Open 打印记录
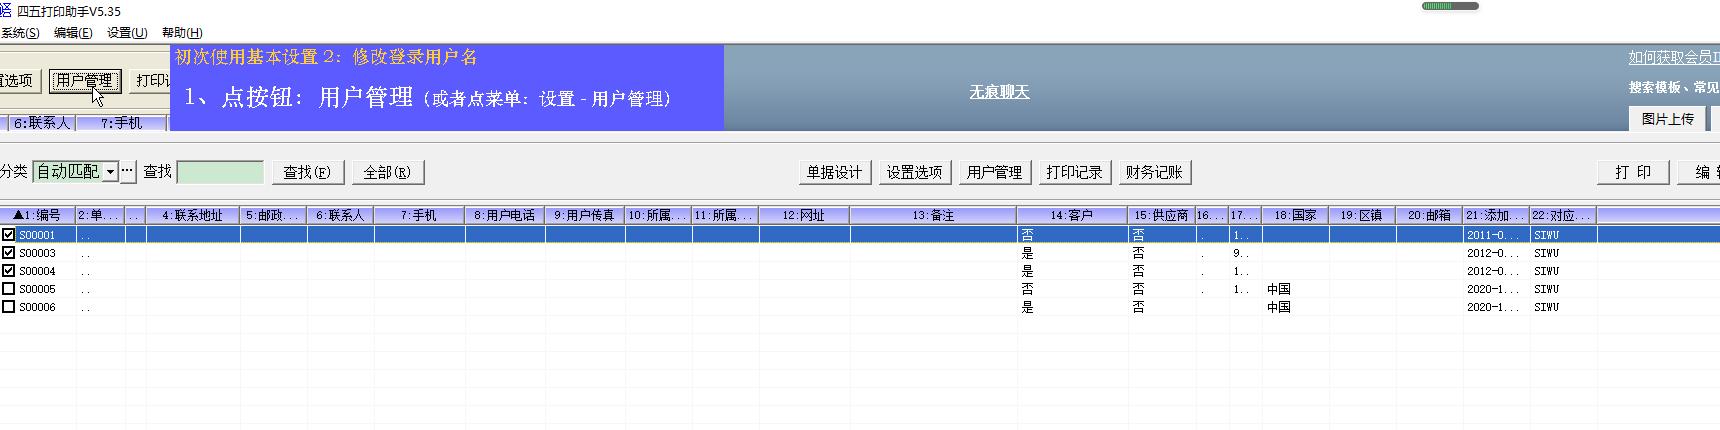 [x=1074, y=172]
